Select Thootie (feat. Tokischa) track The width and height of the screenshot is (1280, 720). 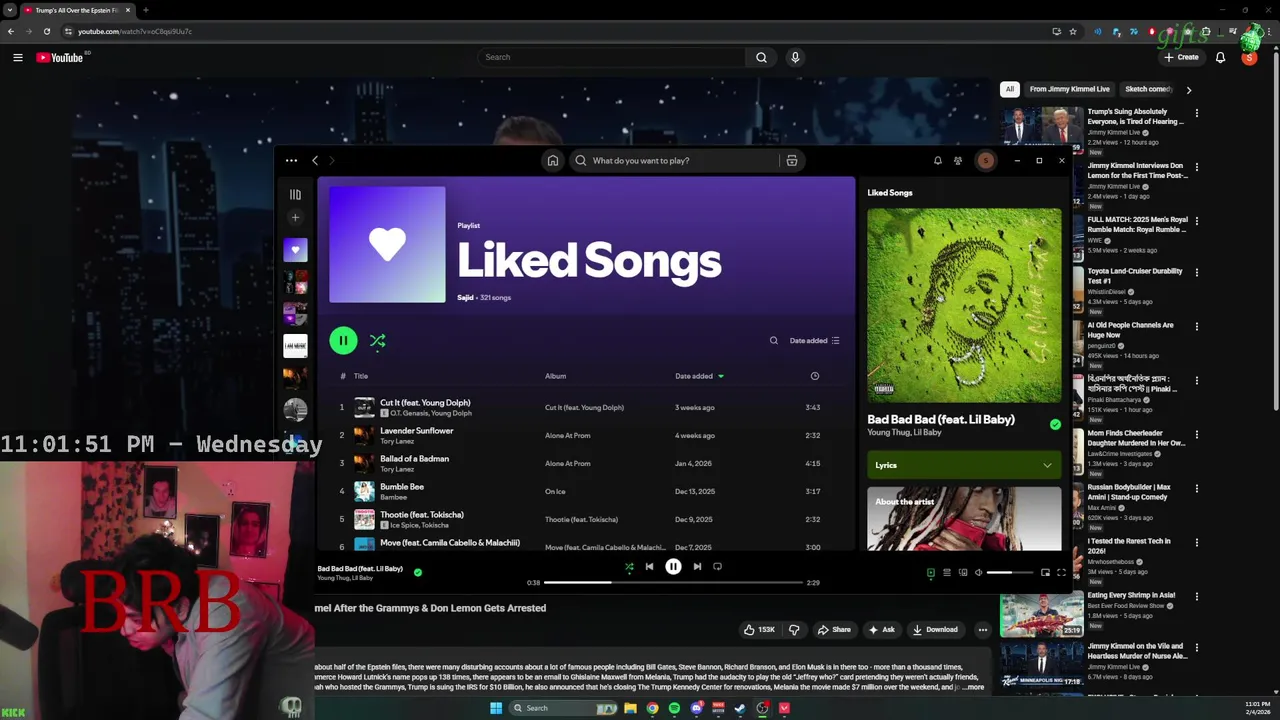coord(585,519)
